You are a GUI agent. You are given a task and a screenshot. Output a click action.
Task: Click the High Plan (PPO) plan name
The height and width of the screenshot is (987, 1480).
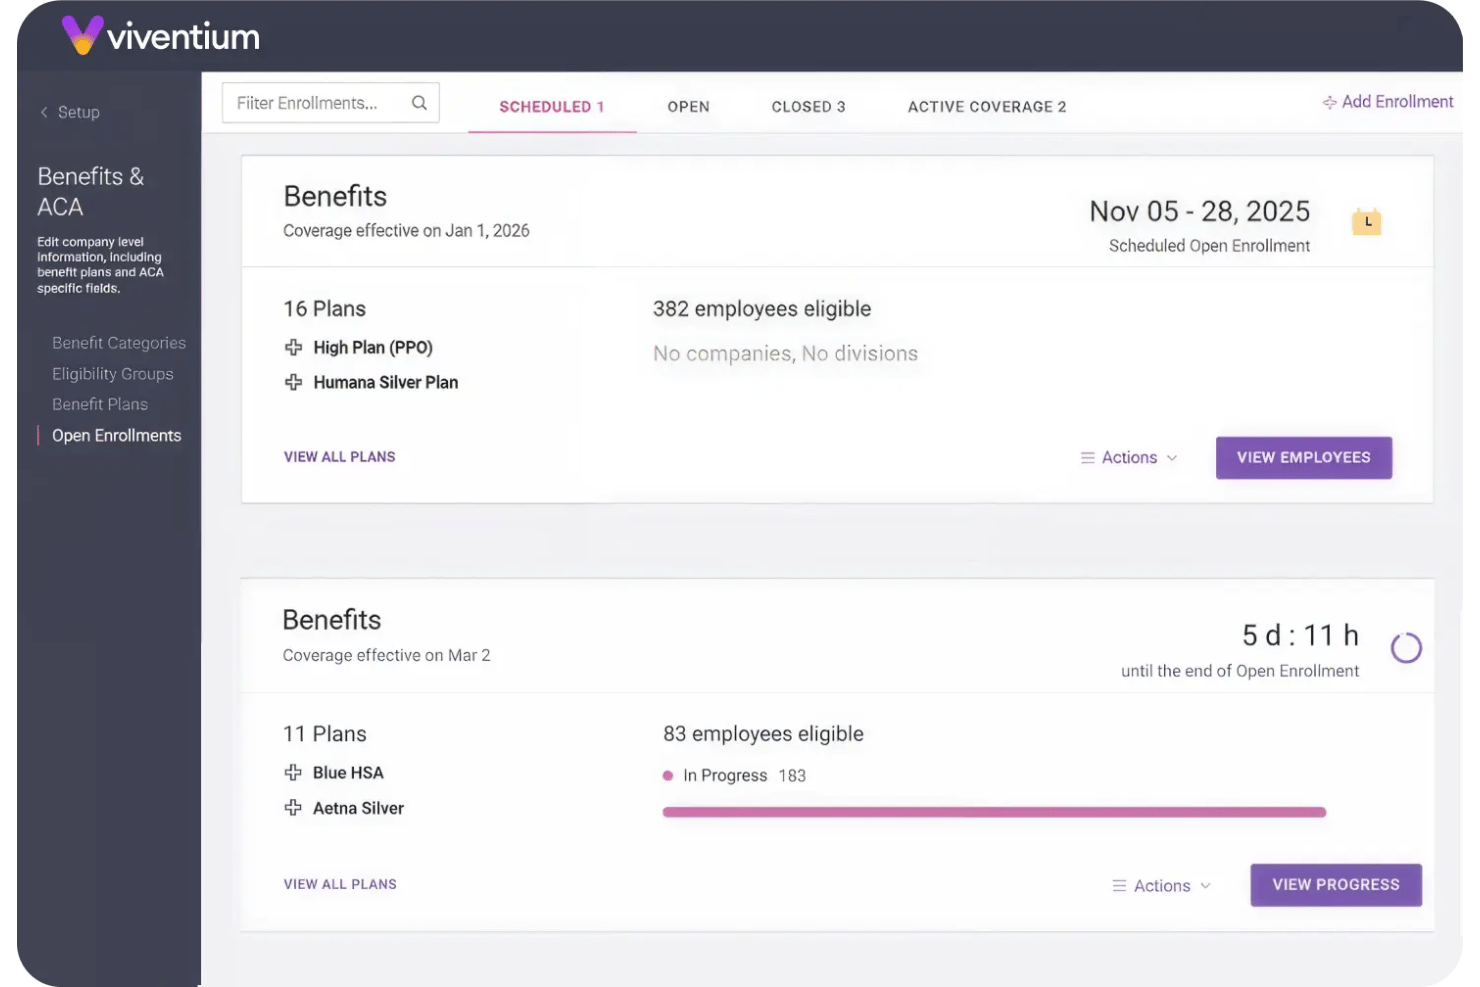click(x=373, y=347)
